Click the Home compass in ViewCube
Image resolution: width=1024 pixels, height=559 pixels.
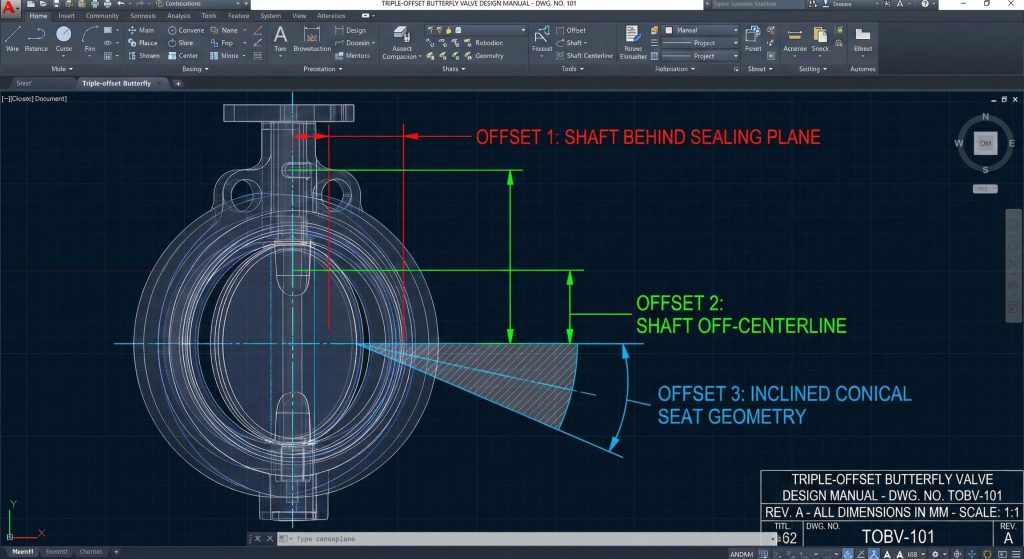(x=985, y=143)
